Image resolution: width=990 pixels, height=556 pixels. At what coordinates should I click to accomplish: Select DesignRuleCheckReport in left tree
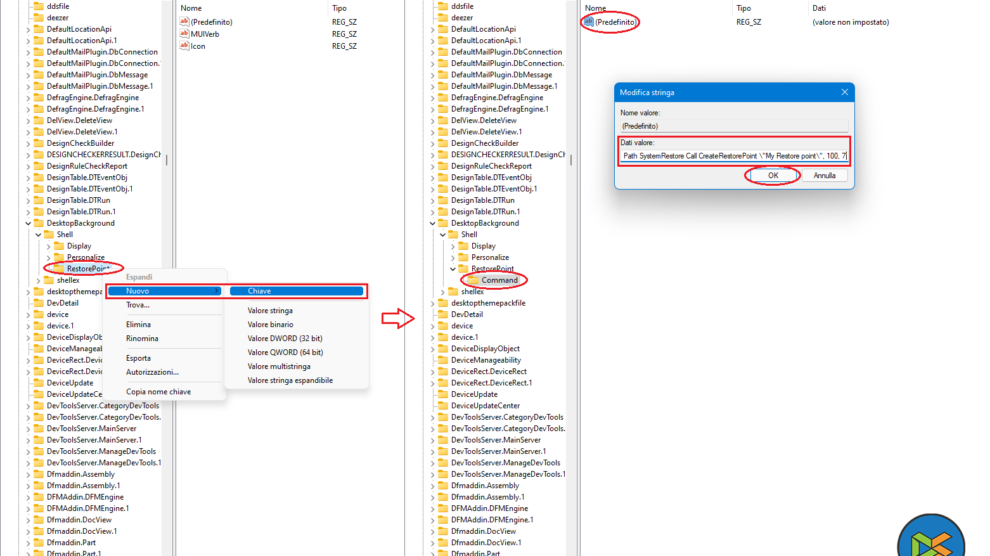tap(87, 165)
